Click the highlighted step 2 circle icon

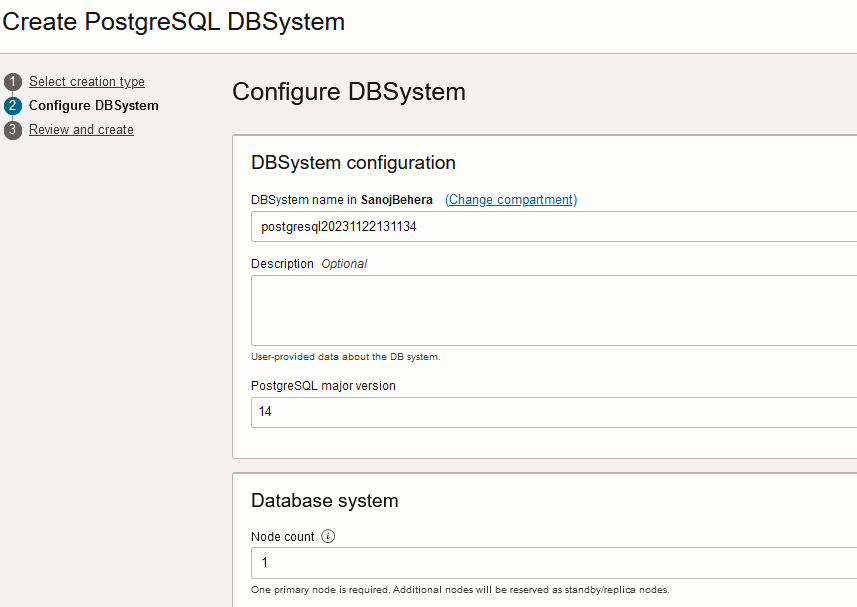(11, 105)
